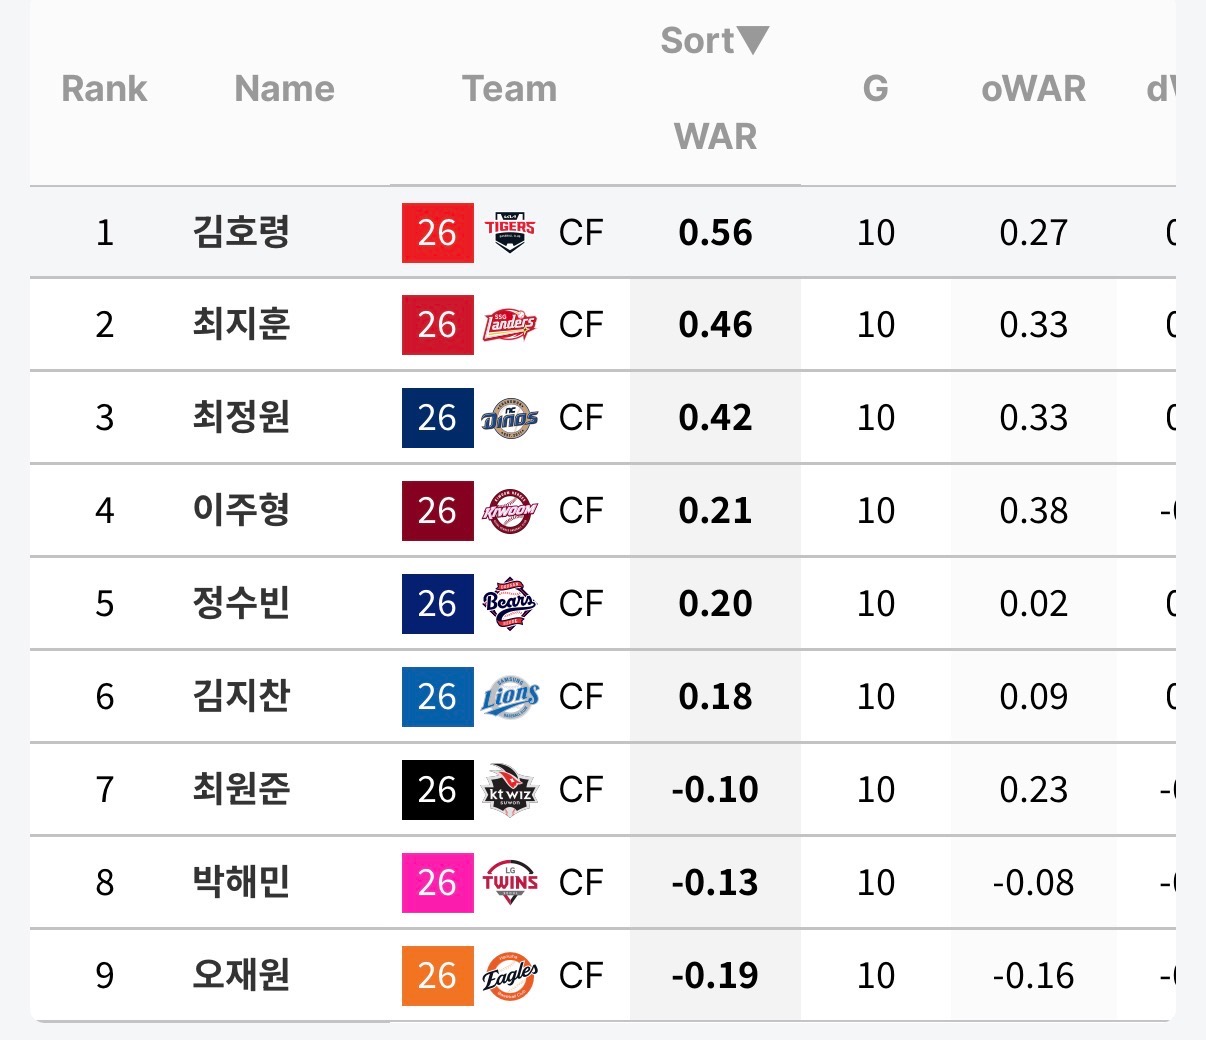
Task: Click the NC Dinos team logo
Action: point(510,418)
